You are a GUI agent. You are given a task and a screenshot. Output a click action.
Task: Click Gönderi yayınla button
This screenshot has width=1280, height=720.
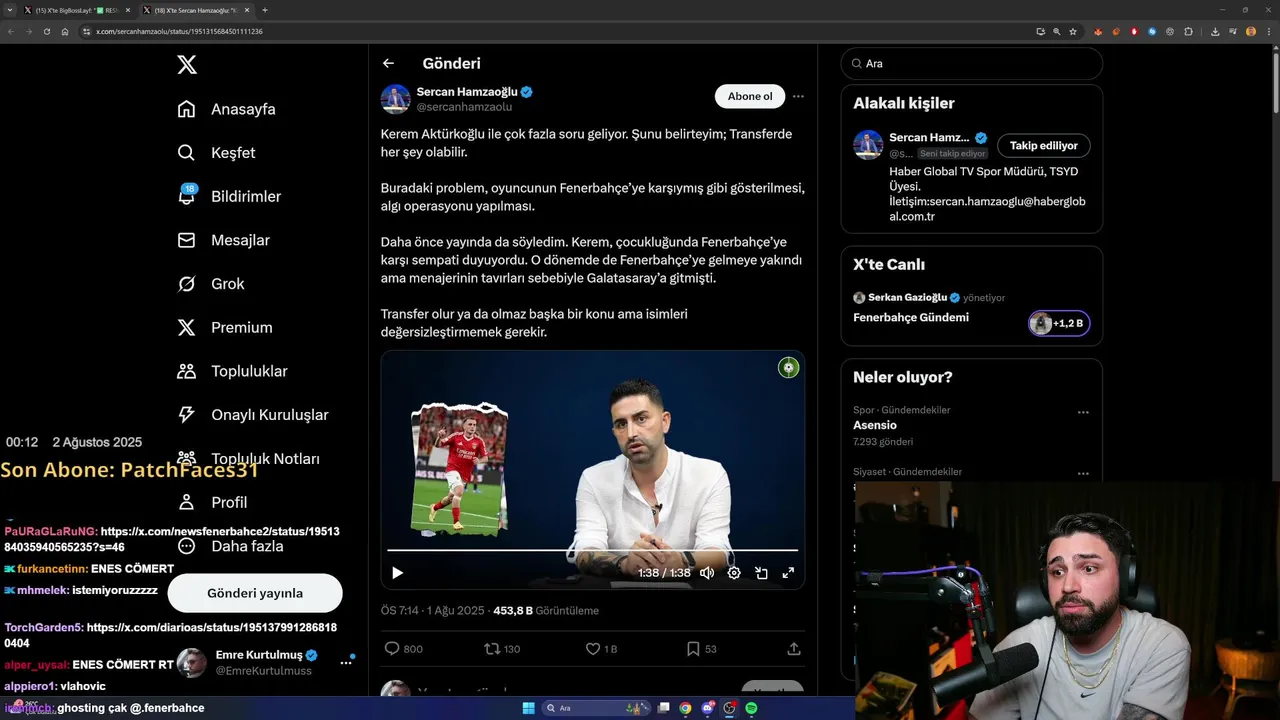pos(255,593)
